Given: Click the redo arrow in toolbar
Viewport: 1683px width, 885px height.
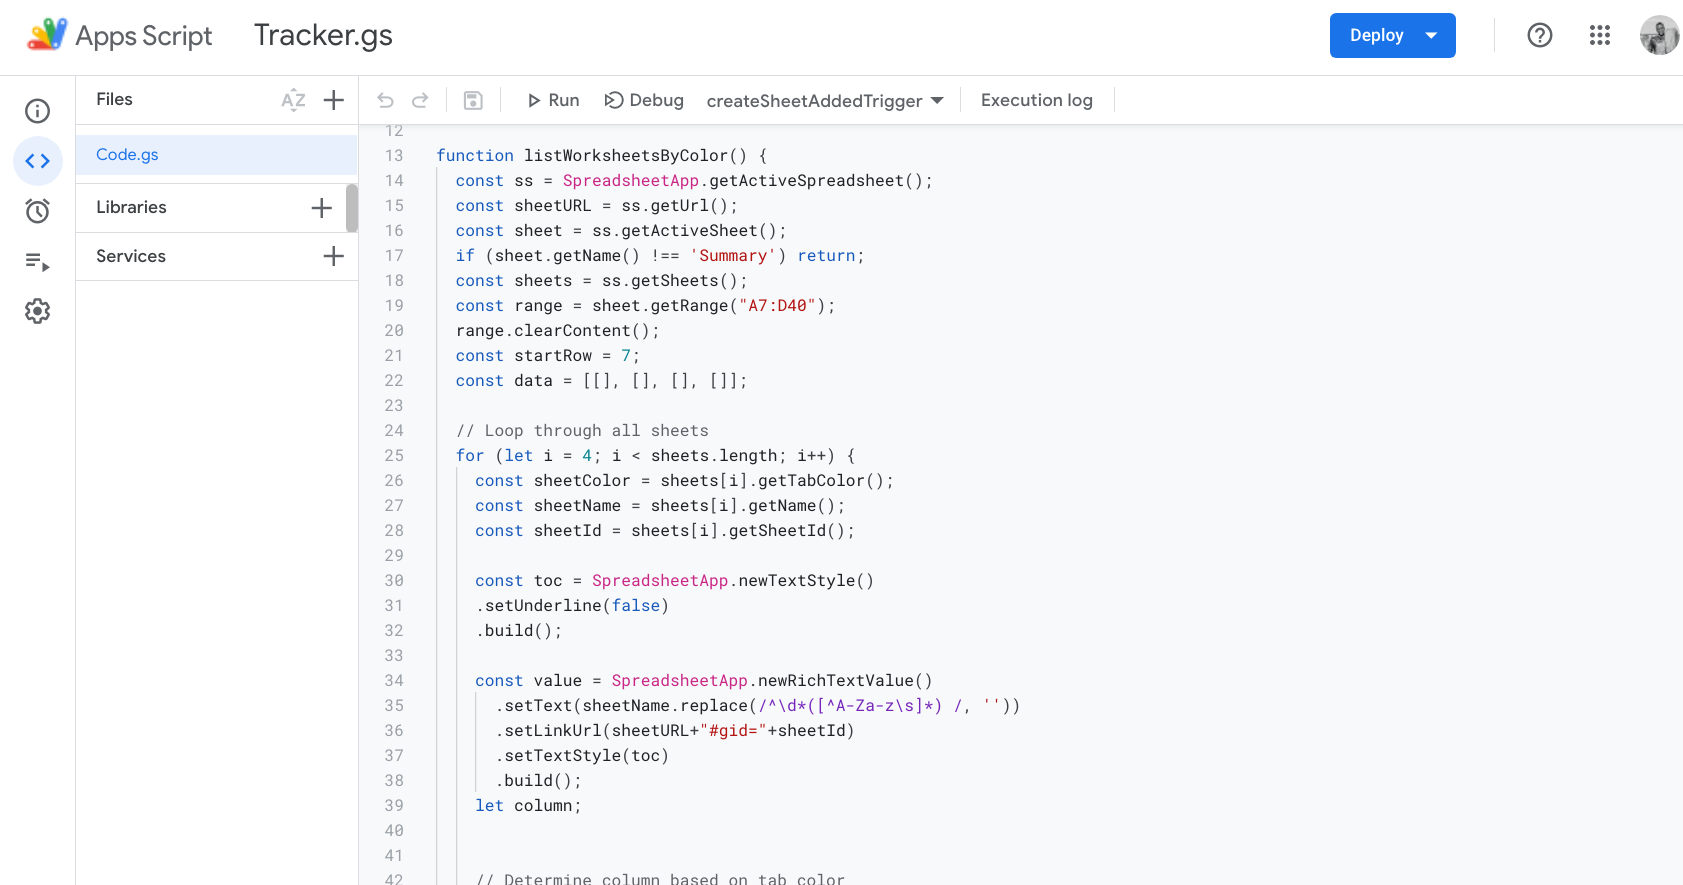Looking at the screenshot, I should (x=420, y=100).
